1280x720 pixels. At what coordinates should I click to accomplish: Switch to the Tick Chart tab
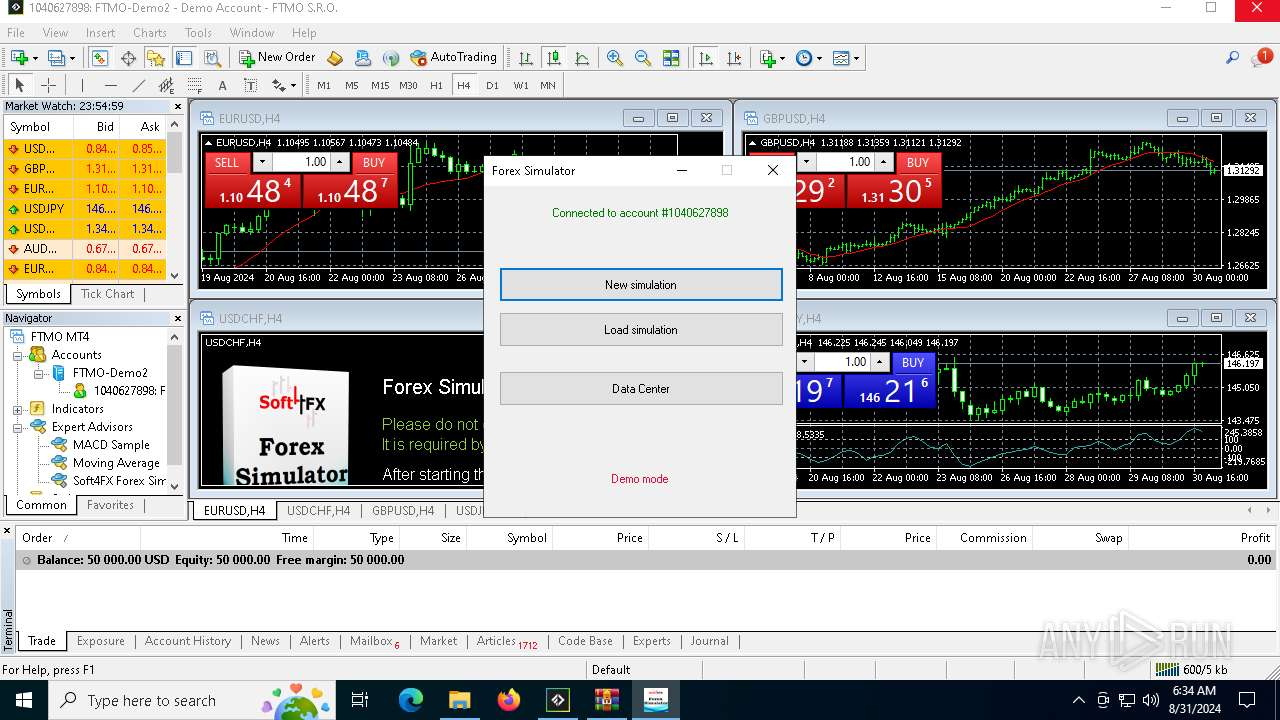(107, 294)
